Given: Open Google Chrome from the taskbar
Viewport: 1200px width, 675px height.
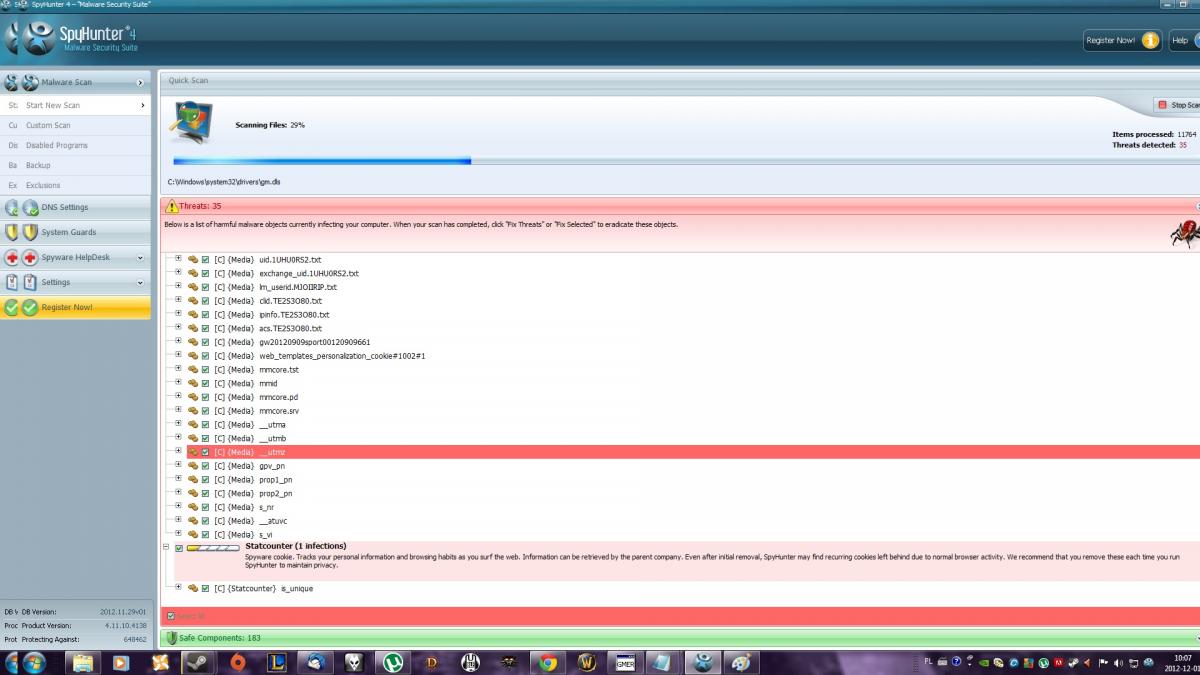Looking at the screenshot, I should click(547, 661).
